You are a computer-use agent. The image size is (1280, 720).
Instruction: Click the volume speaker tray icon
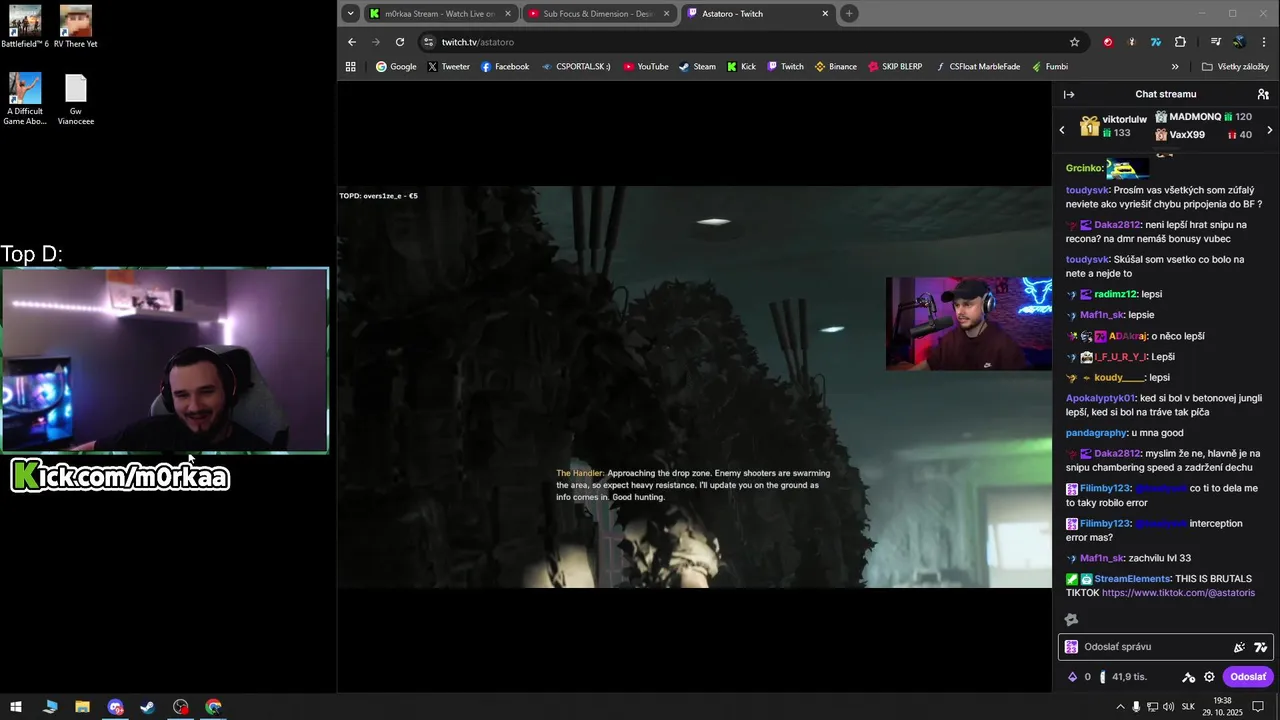click(x=1169, y=707)
